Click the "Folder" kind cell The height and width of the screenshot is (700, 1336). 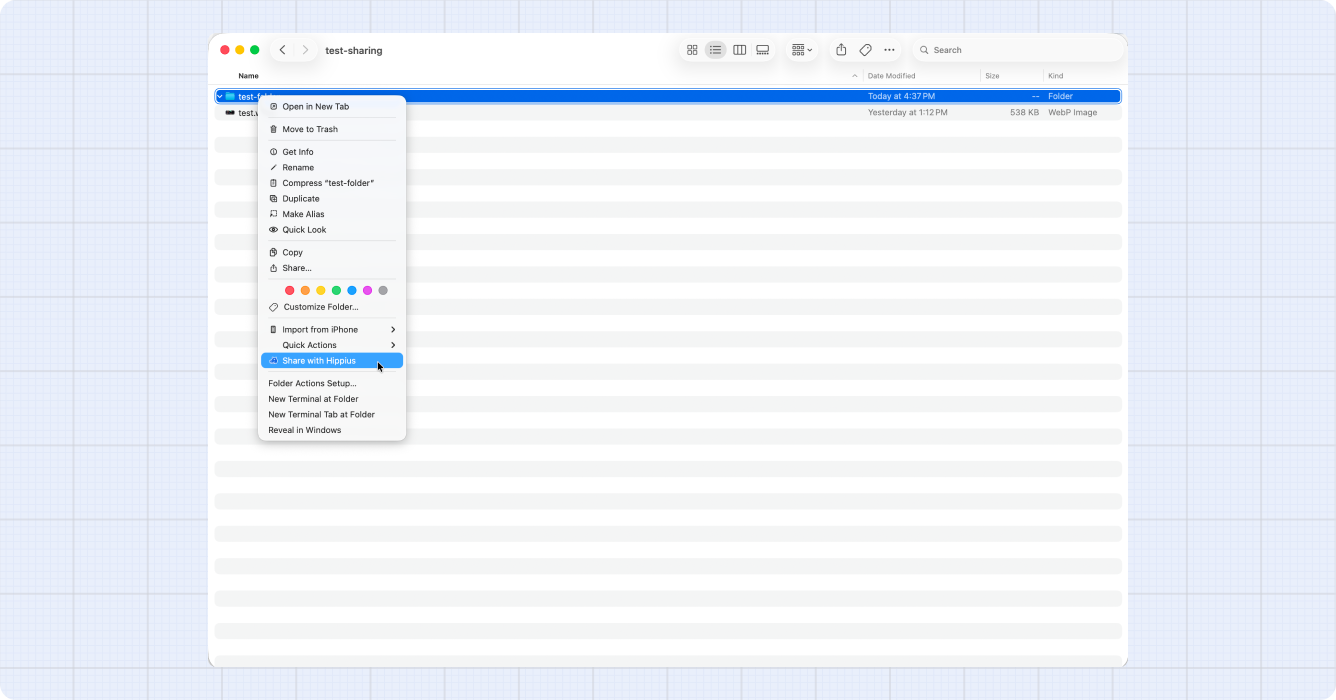point(1060,96)
